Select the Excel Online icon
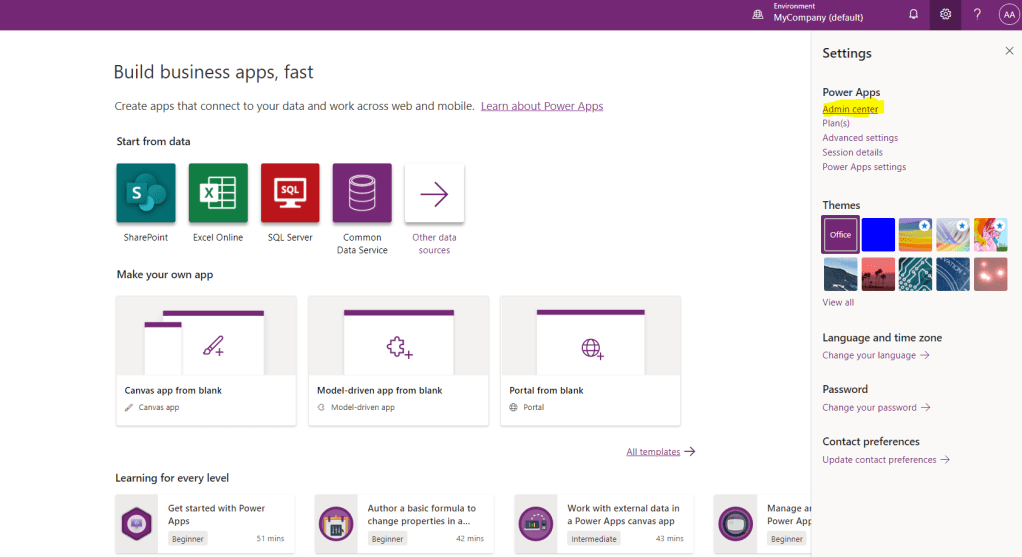 point(218,193)
